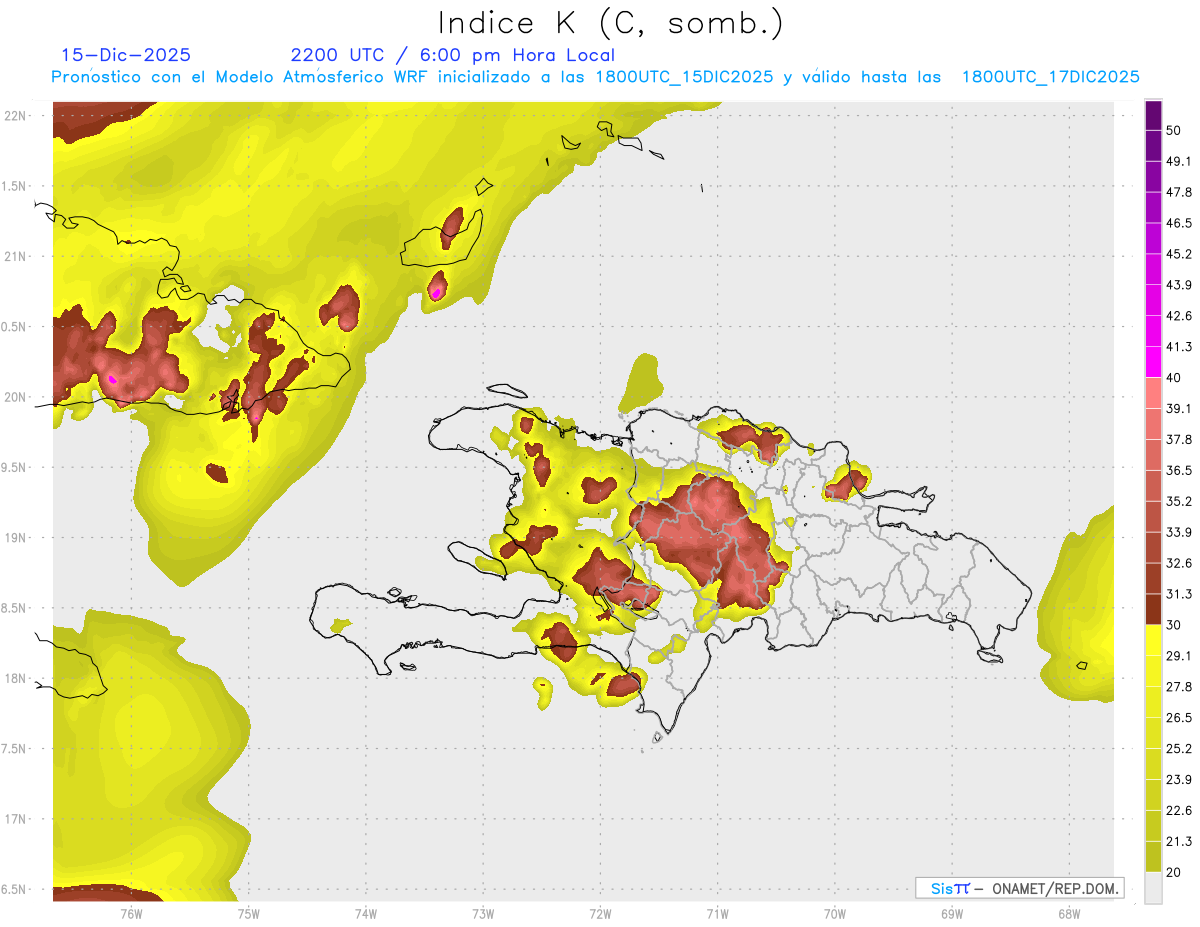The height and width of the screenshot is (927, 1200).
Task: Click the color bar value "29.1"
Action: [x=1179, y=656]
